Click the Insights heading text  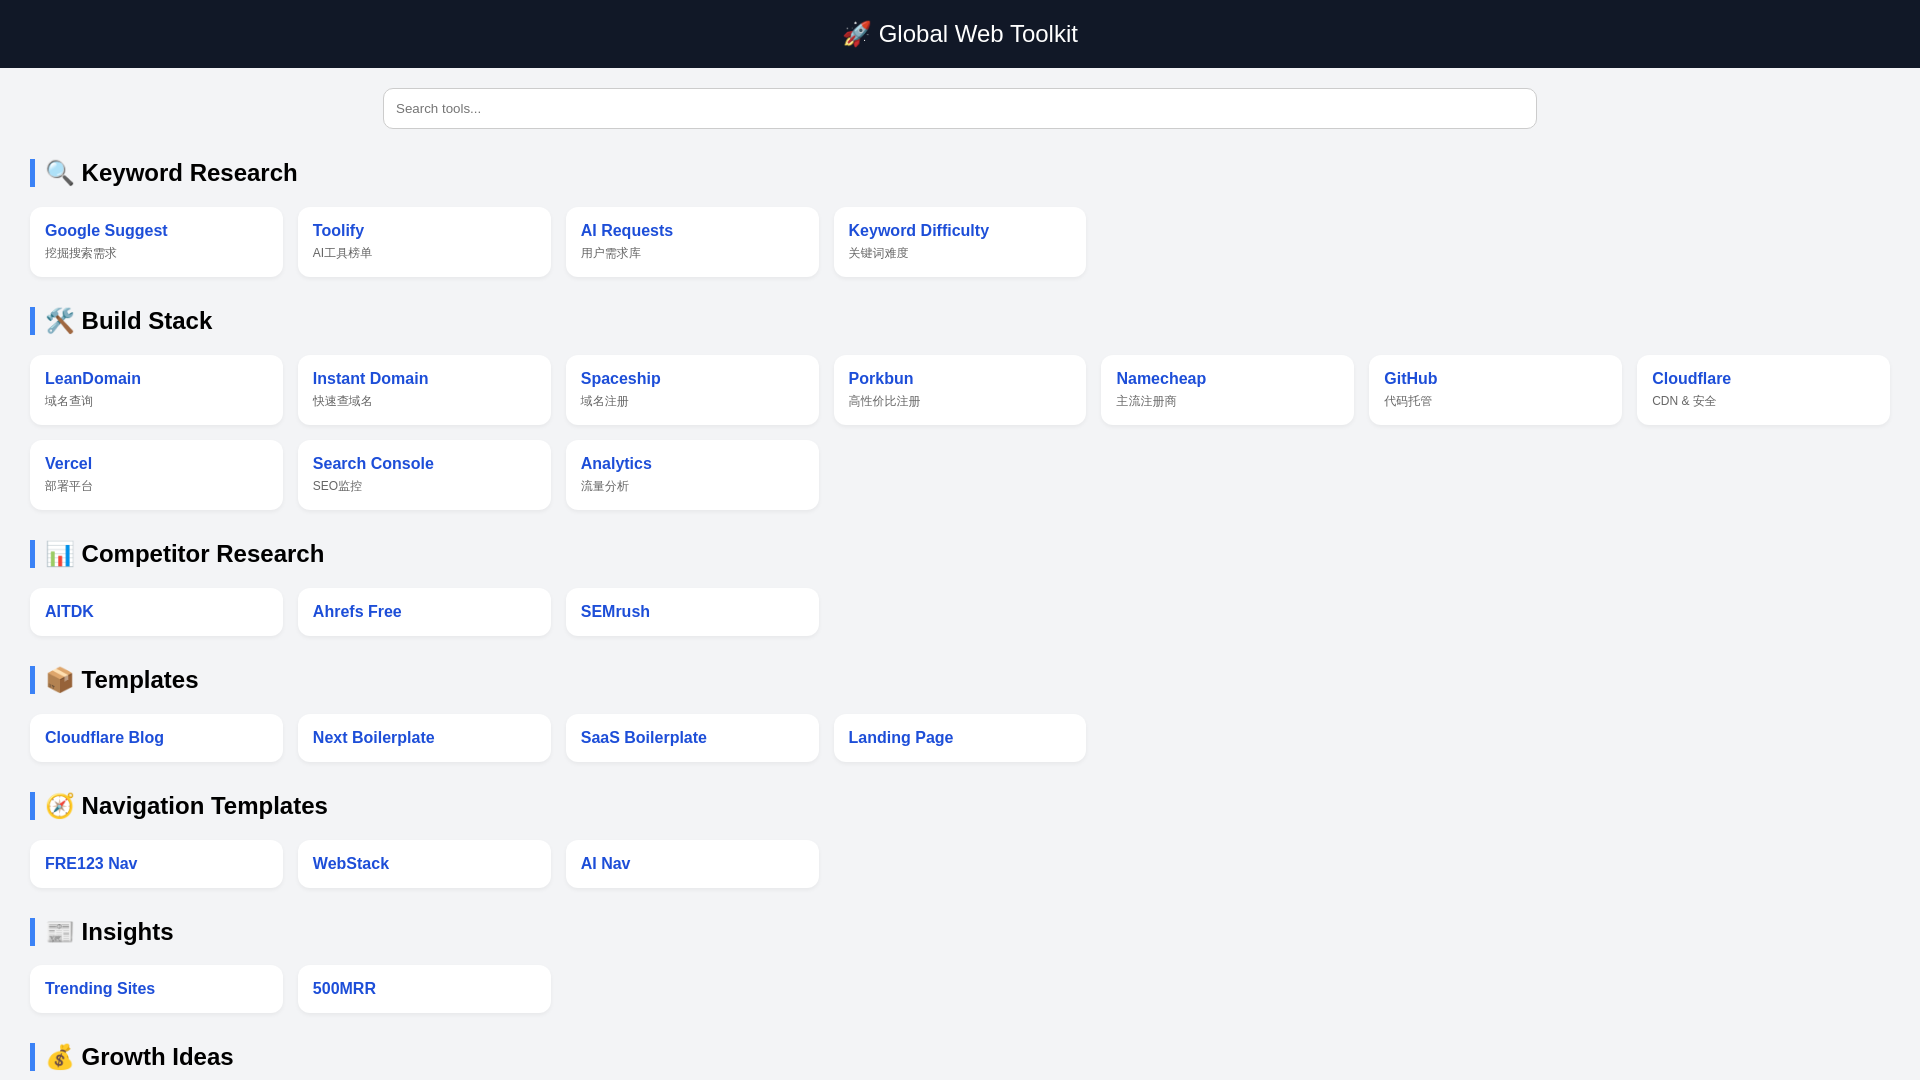click(x=127, y=932)
